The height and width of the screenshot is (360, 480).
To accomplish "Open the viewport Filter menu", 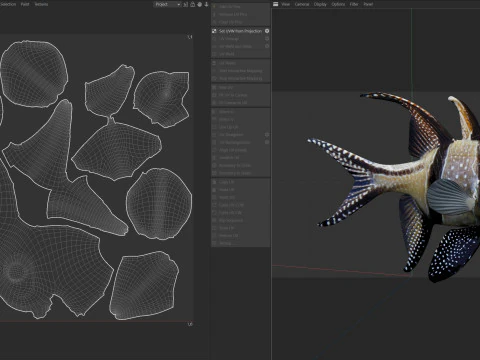I will coord(354,4).
